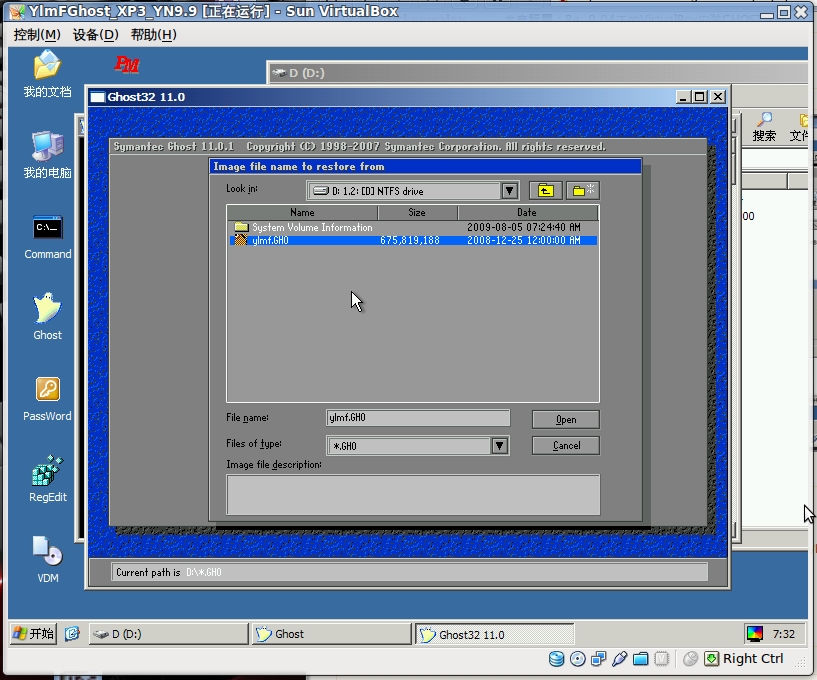This screenshot has height=680, width=817.
Task: Open the 设备(D) menu
Action: 95,34
